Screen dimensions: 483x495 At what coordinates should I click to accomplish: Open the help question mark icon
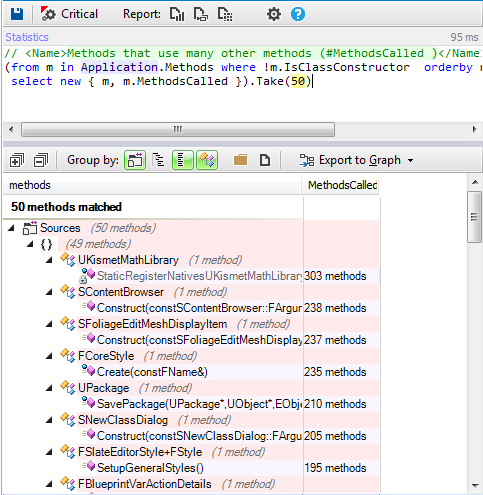298,14
